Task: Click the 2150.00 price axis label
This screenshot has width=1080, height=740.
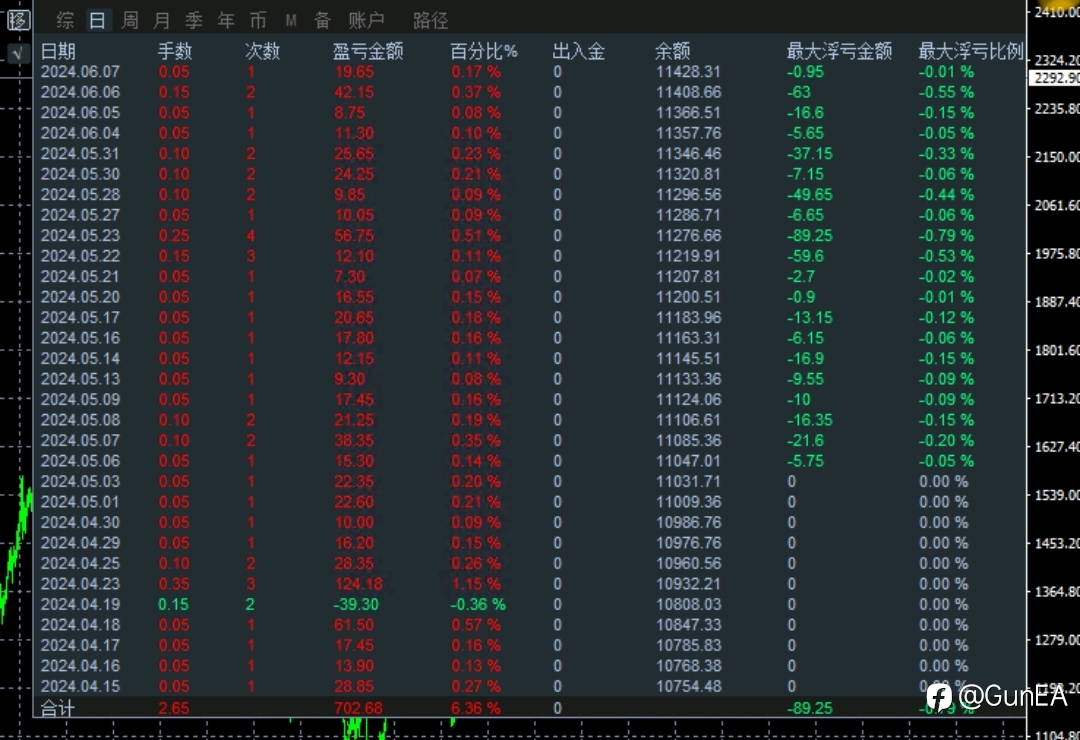Action: point(1057,157)
